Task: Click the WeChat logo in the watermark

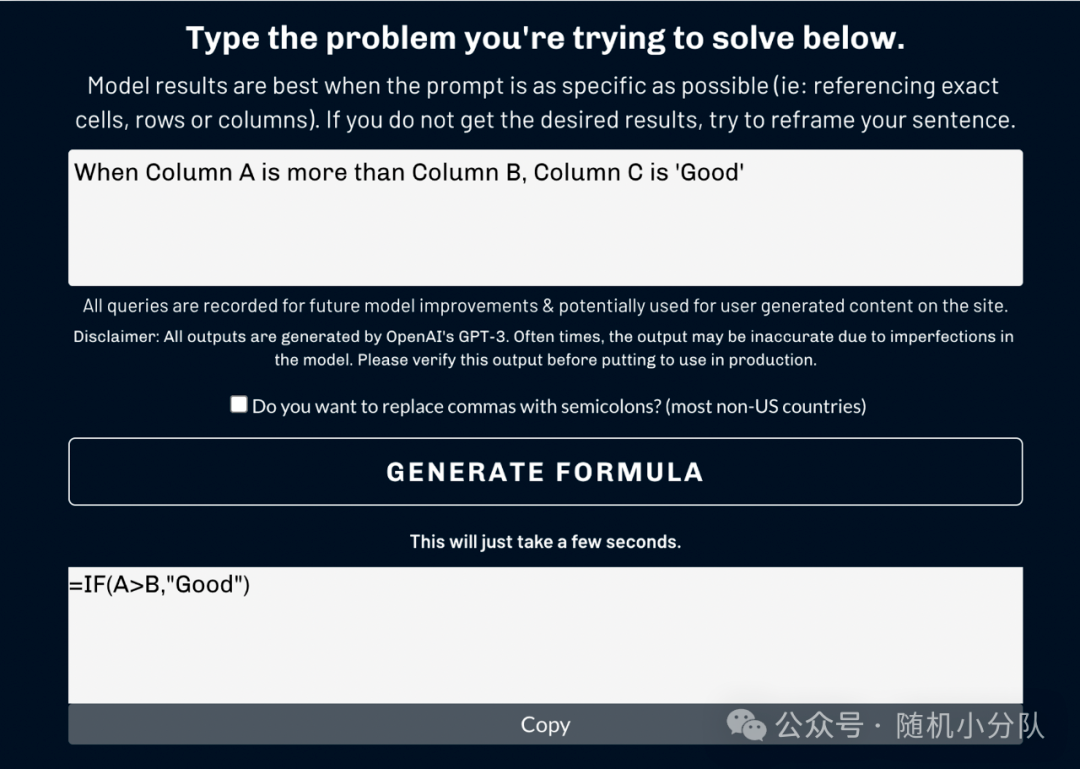Action: tap(746, 726)
